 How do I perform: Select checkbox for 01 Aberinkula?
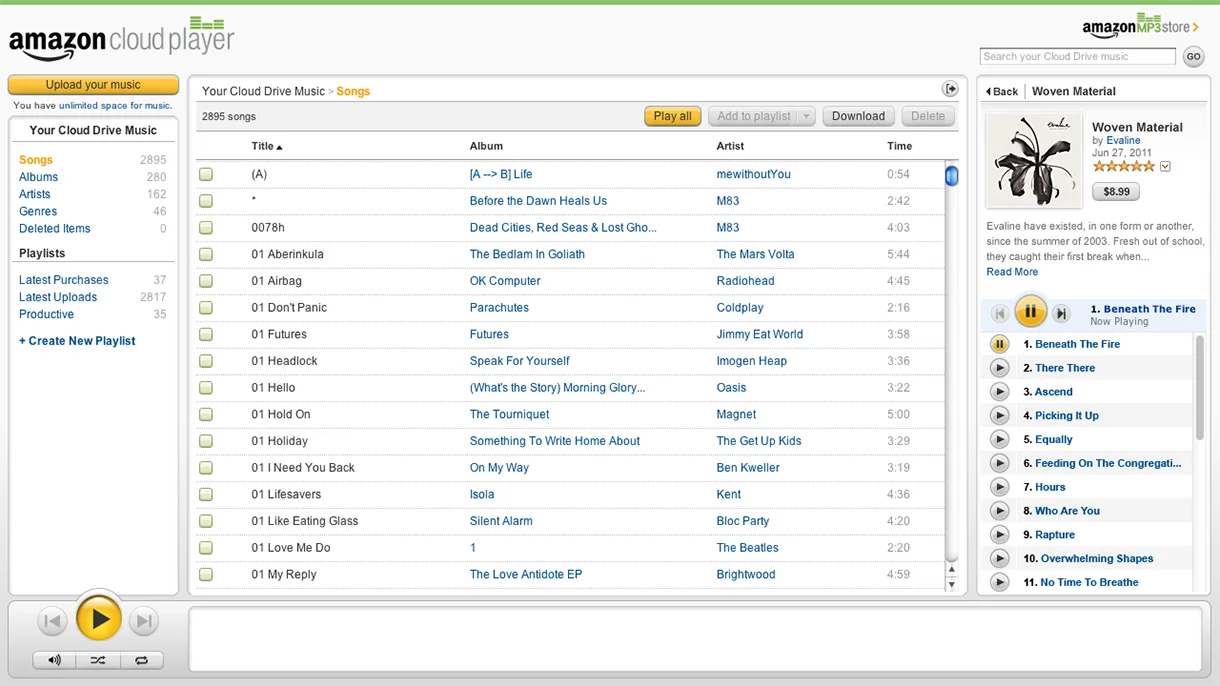coord(206,254)
